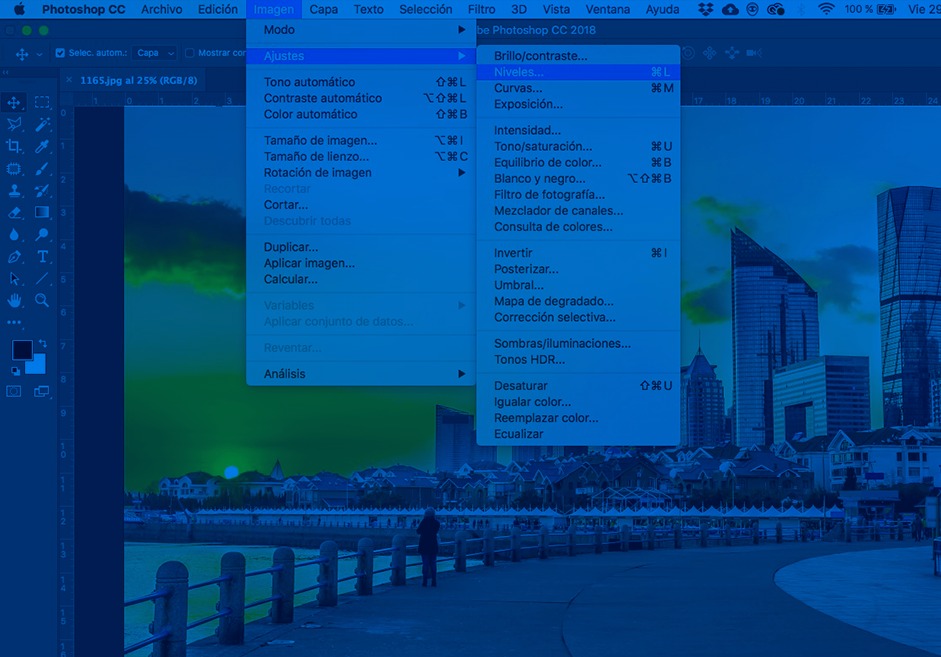Open the Capa menu in the menu bar
Viewport: 941px width, 657px height.
pos(323,9)
